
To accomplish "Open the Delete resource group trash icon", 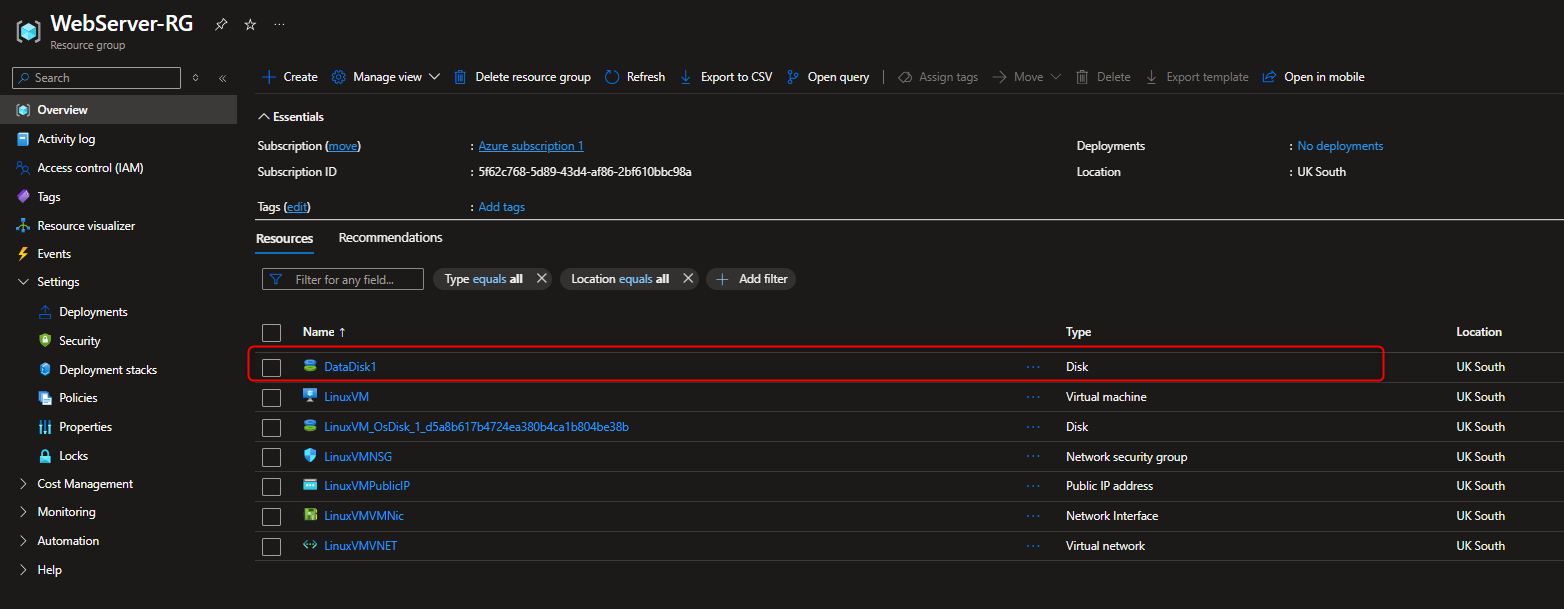I will pos(460,76).
